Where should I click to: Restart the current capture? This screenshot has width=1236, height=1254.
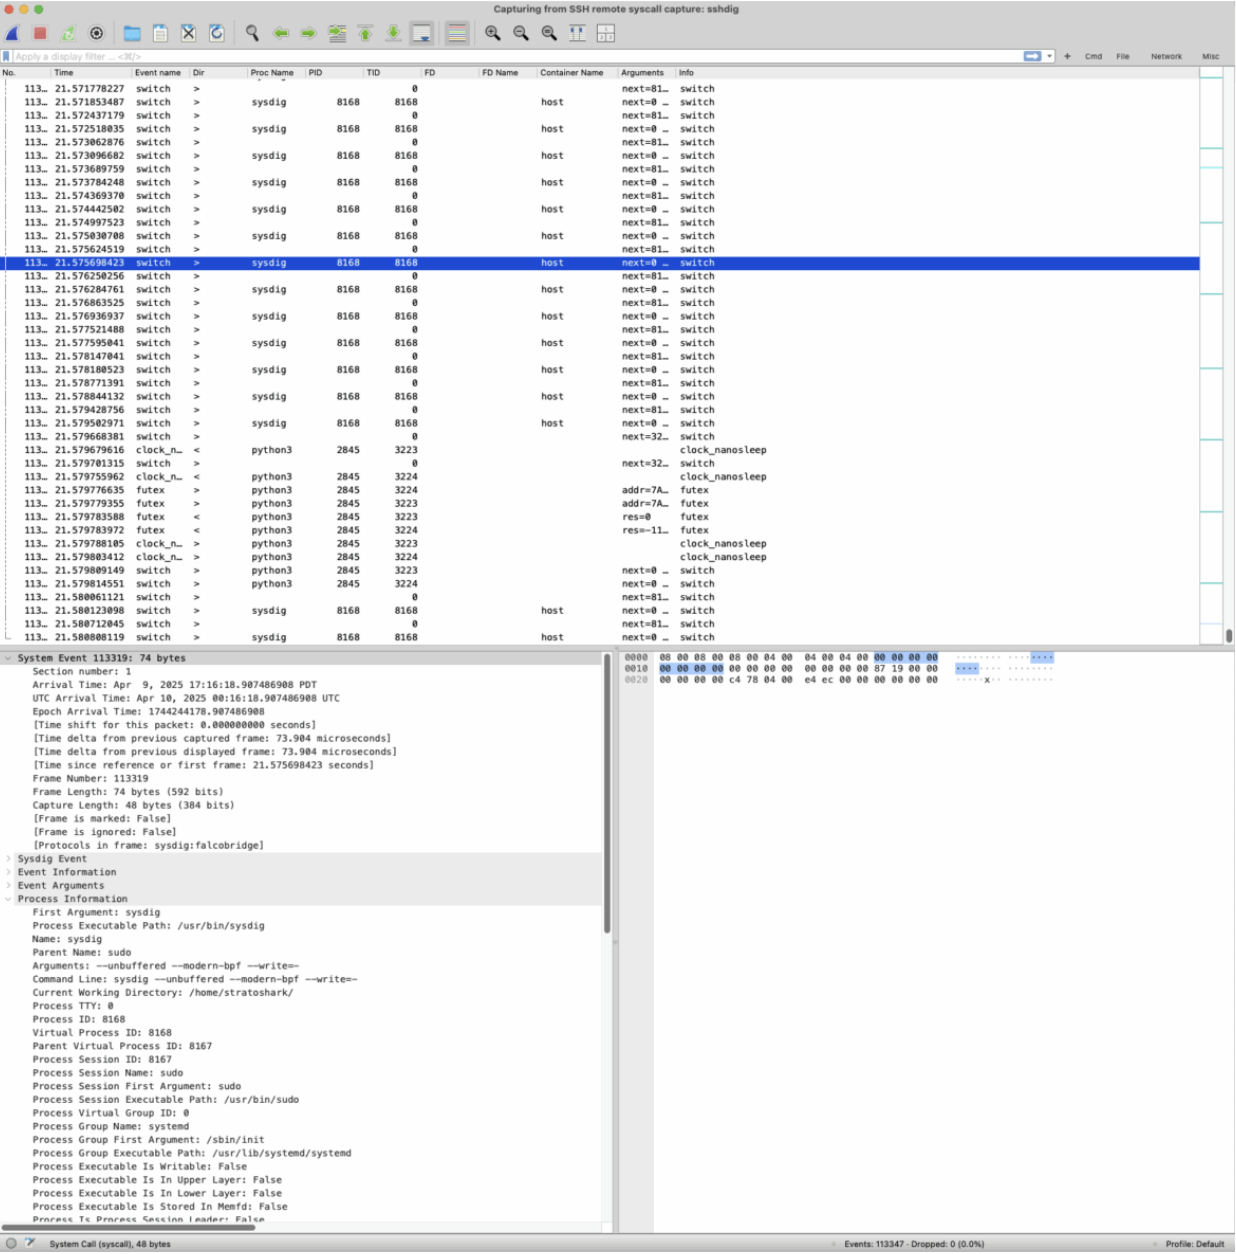(x=68, y=34)
